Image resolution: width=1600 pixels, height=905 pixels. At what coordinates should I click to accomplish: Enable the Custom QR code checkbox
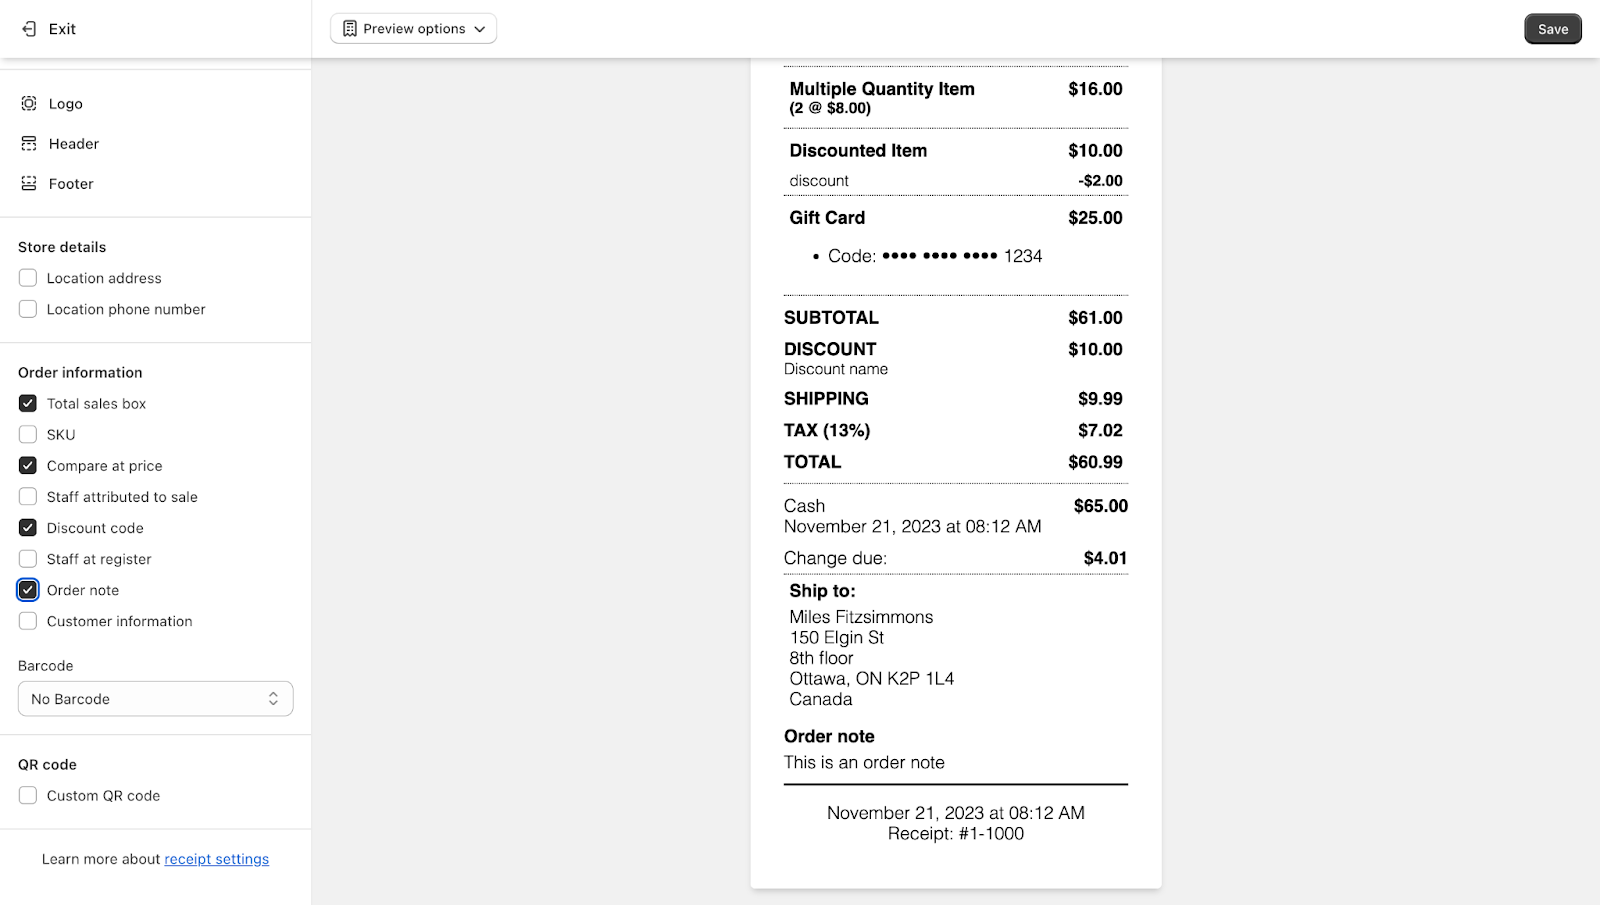pyautogui.click(x=28, y=796)
